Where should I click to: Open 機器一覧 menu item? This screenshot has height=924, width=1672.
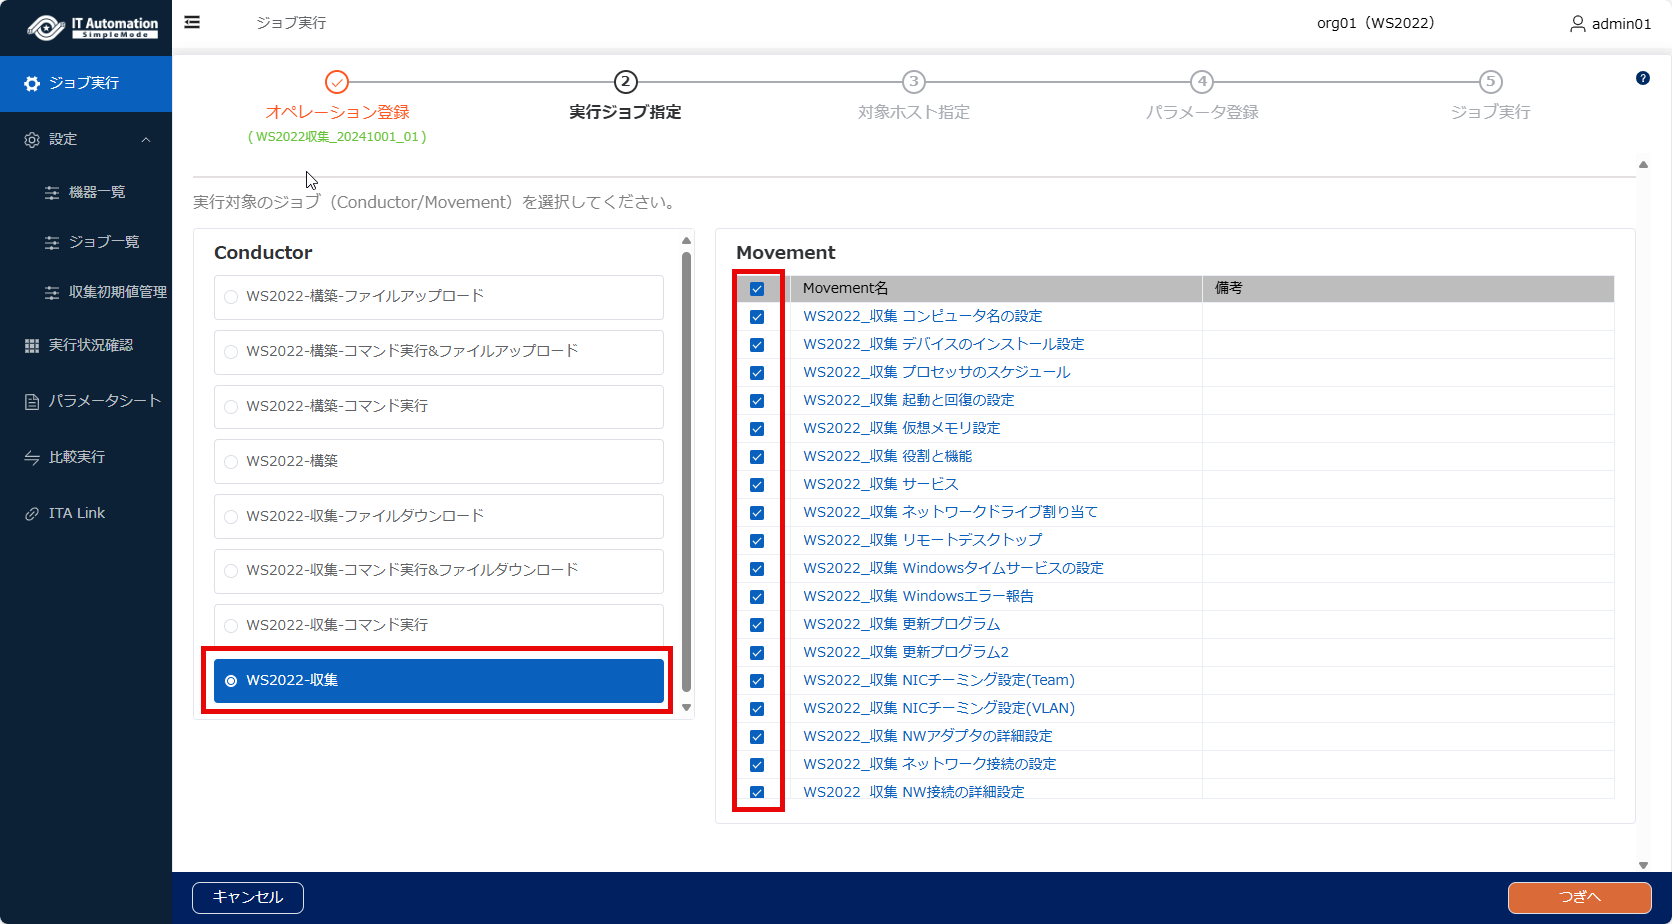(86, 192)
